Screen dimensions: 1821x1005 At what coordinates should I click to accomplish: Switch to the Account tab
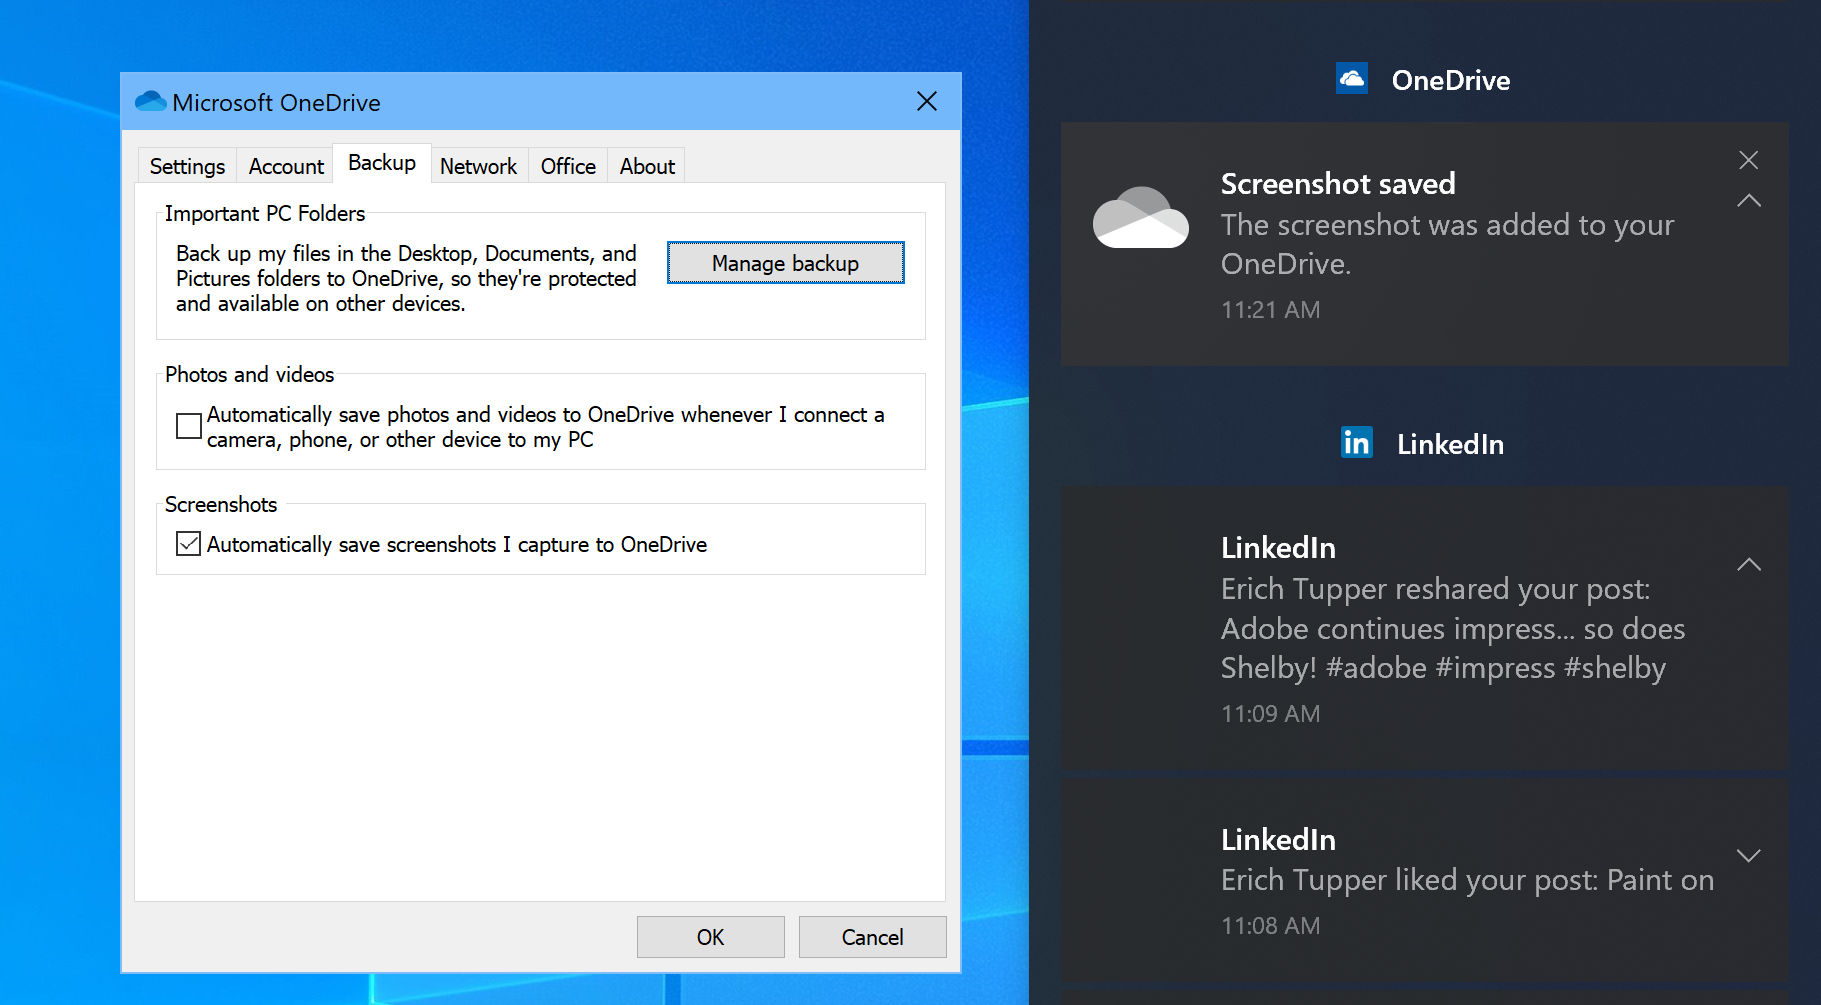(x=286, y=166)
